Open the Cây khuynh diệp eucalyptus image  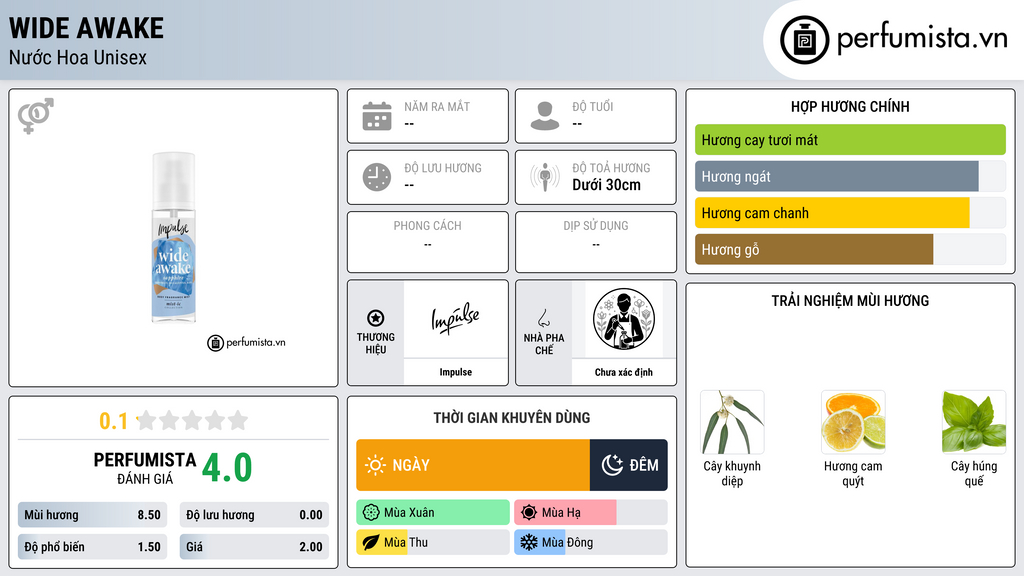(732, 422)
